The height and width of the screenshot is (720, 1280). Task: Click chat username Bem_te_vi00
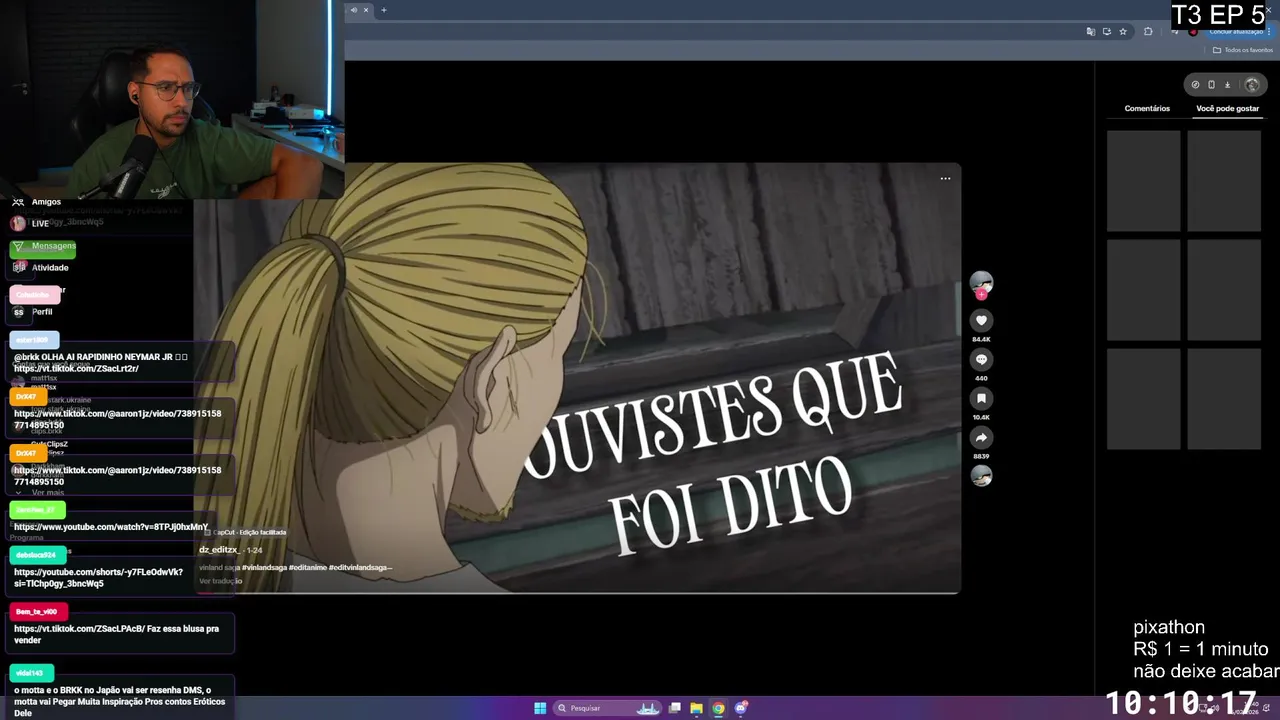coord(37,611)
